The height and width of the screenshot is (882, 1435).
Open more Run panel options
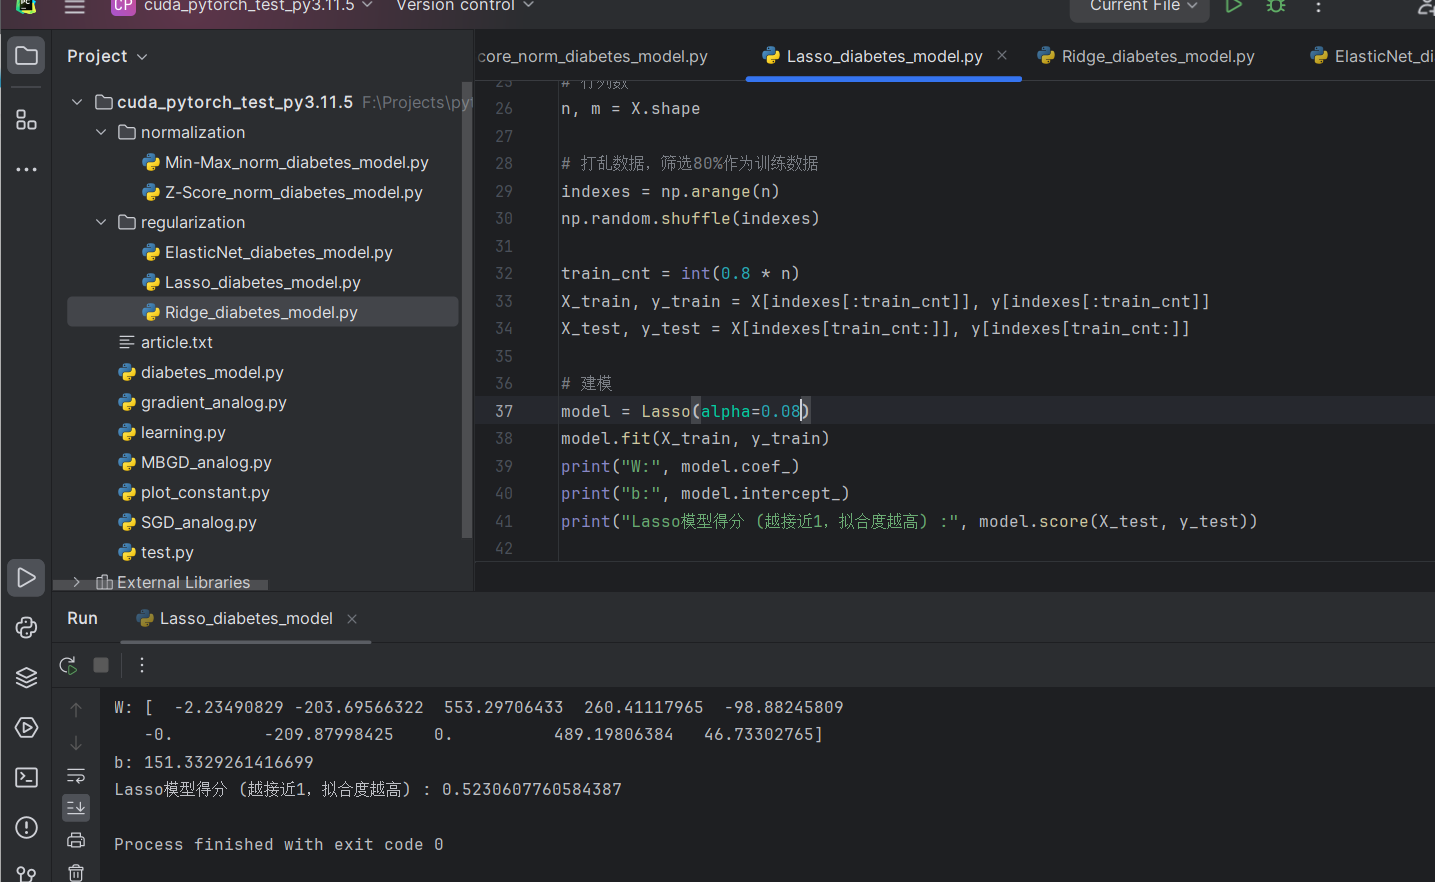click(142, 665)
